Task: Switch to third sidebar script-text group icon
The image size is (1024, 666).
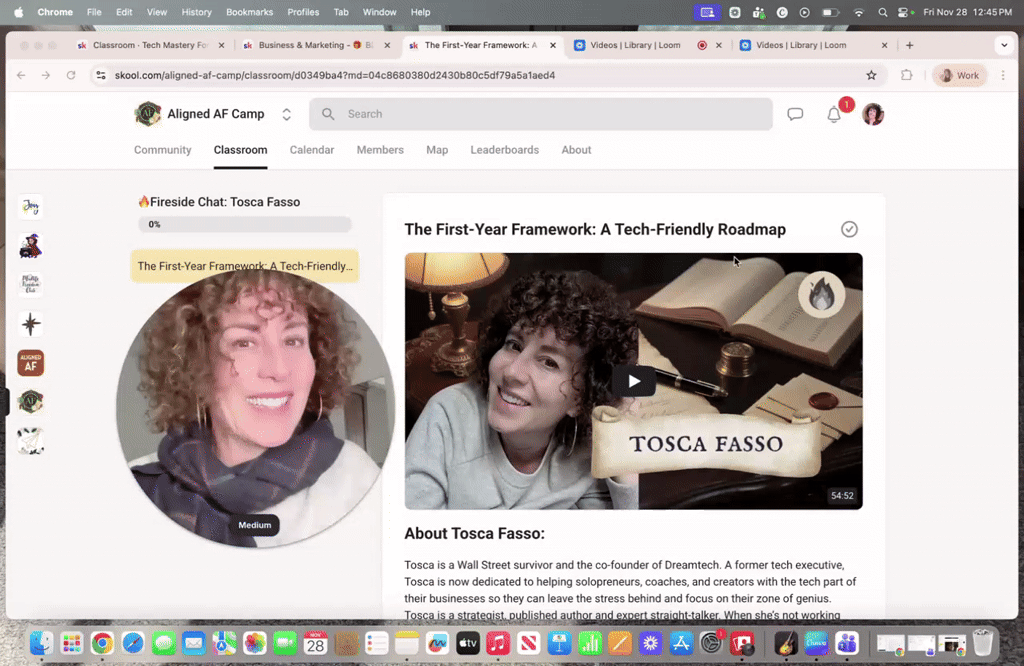Action: pos(31,285)
